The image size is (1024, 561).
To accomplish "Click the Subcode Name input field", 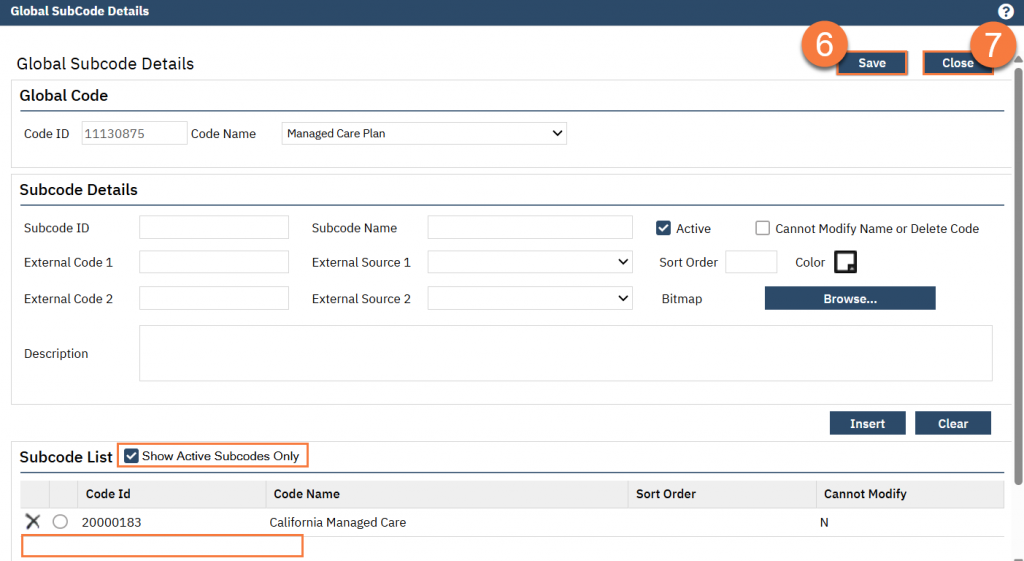I will tap(530, 228).
